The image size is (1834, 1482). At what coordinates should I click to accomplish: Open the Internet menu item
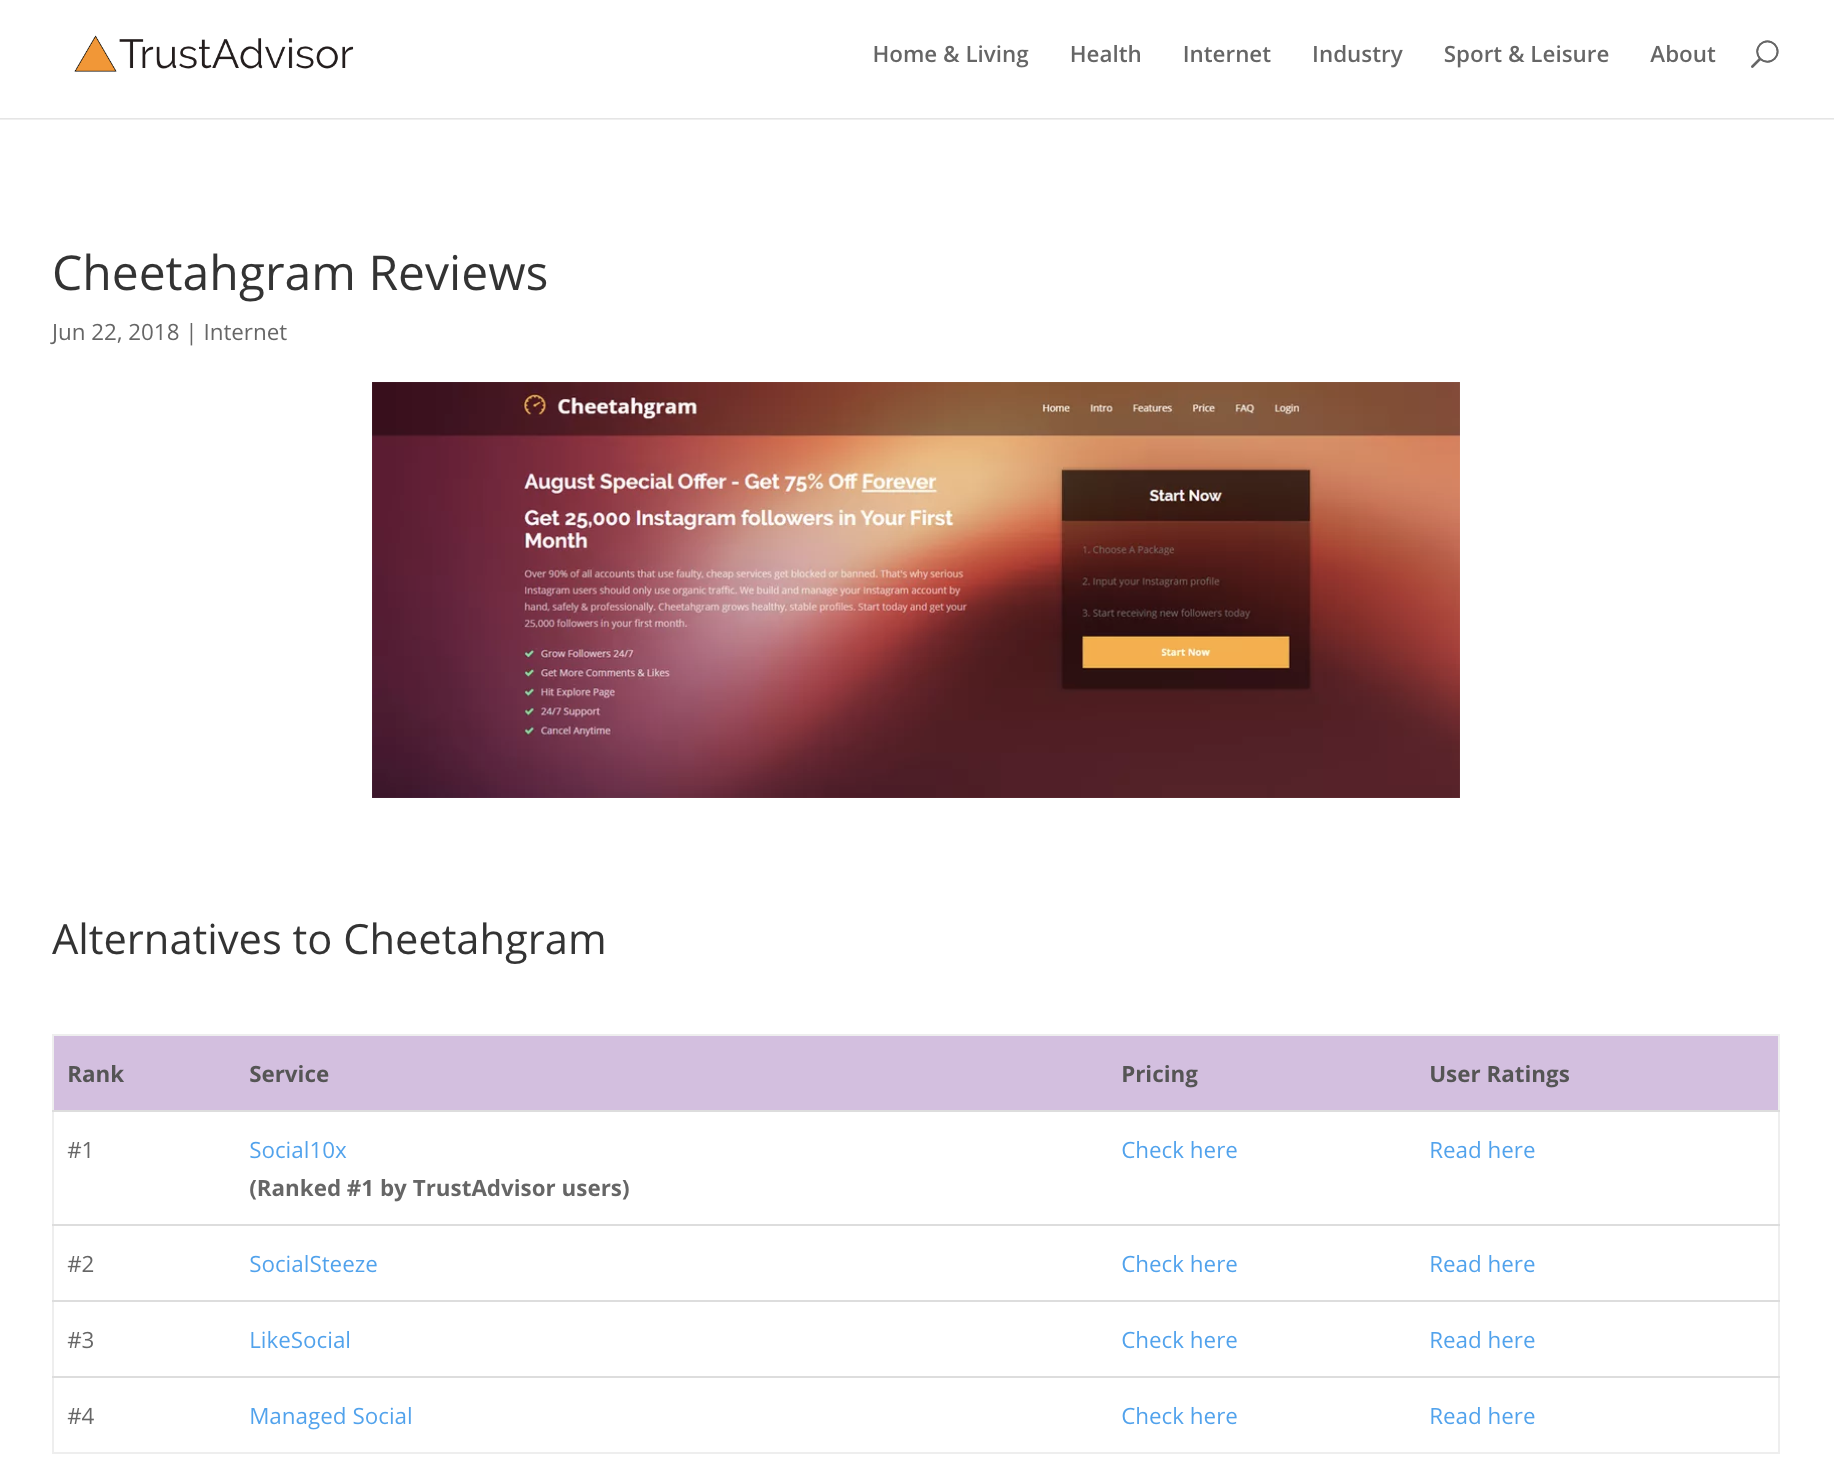[1226, 54]
